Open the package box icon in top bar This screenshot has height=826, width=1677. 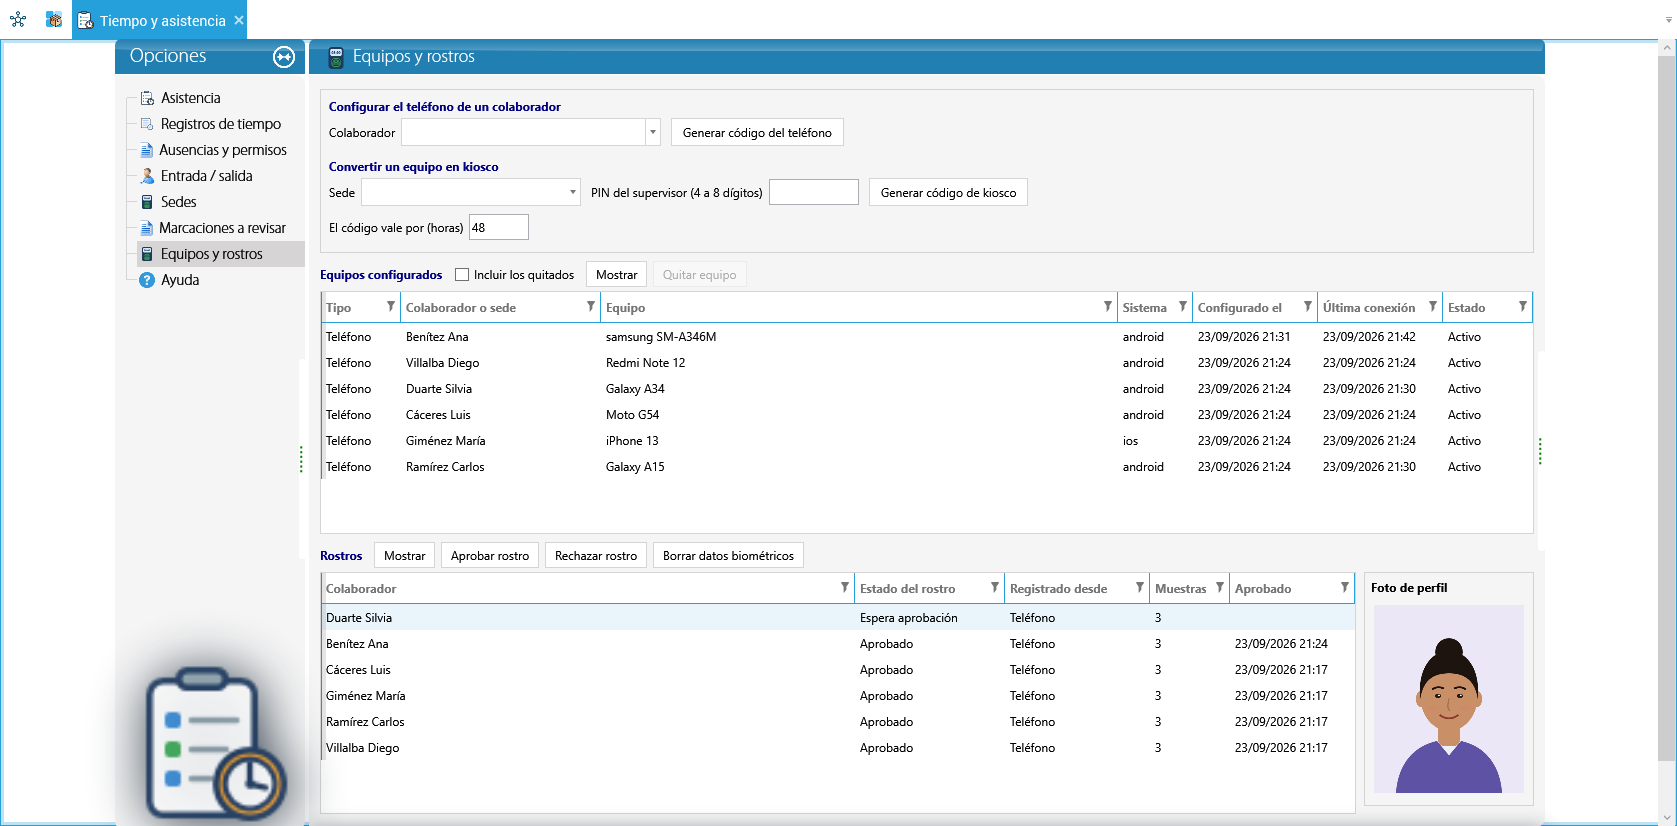point(54,20)
